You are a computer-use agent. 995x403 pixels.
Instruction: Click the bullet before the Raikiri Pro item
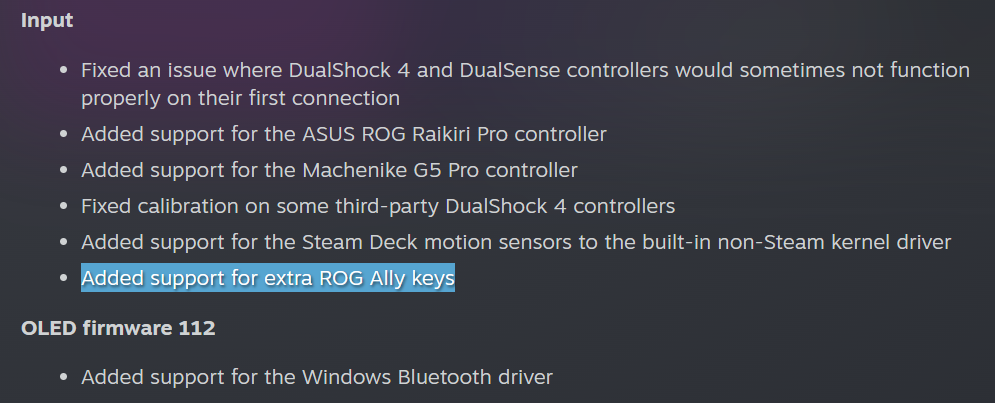point(63,134)
